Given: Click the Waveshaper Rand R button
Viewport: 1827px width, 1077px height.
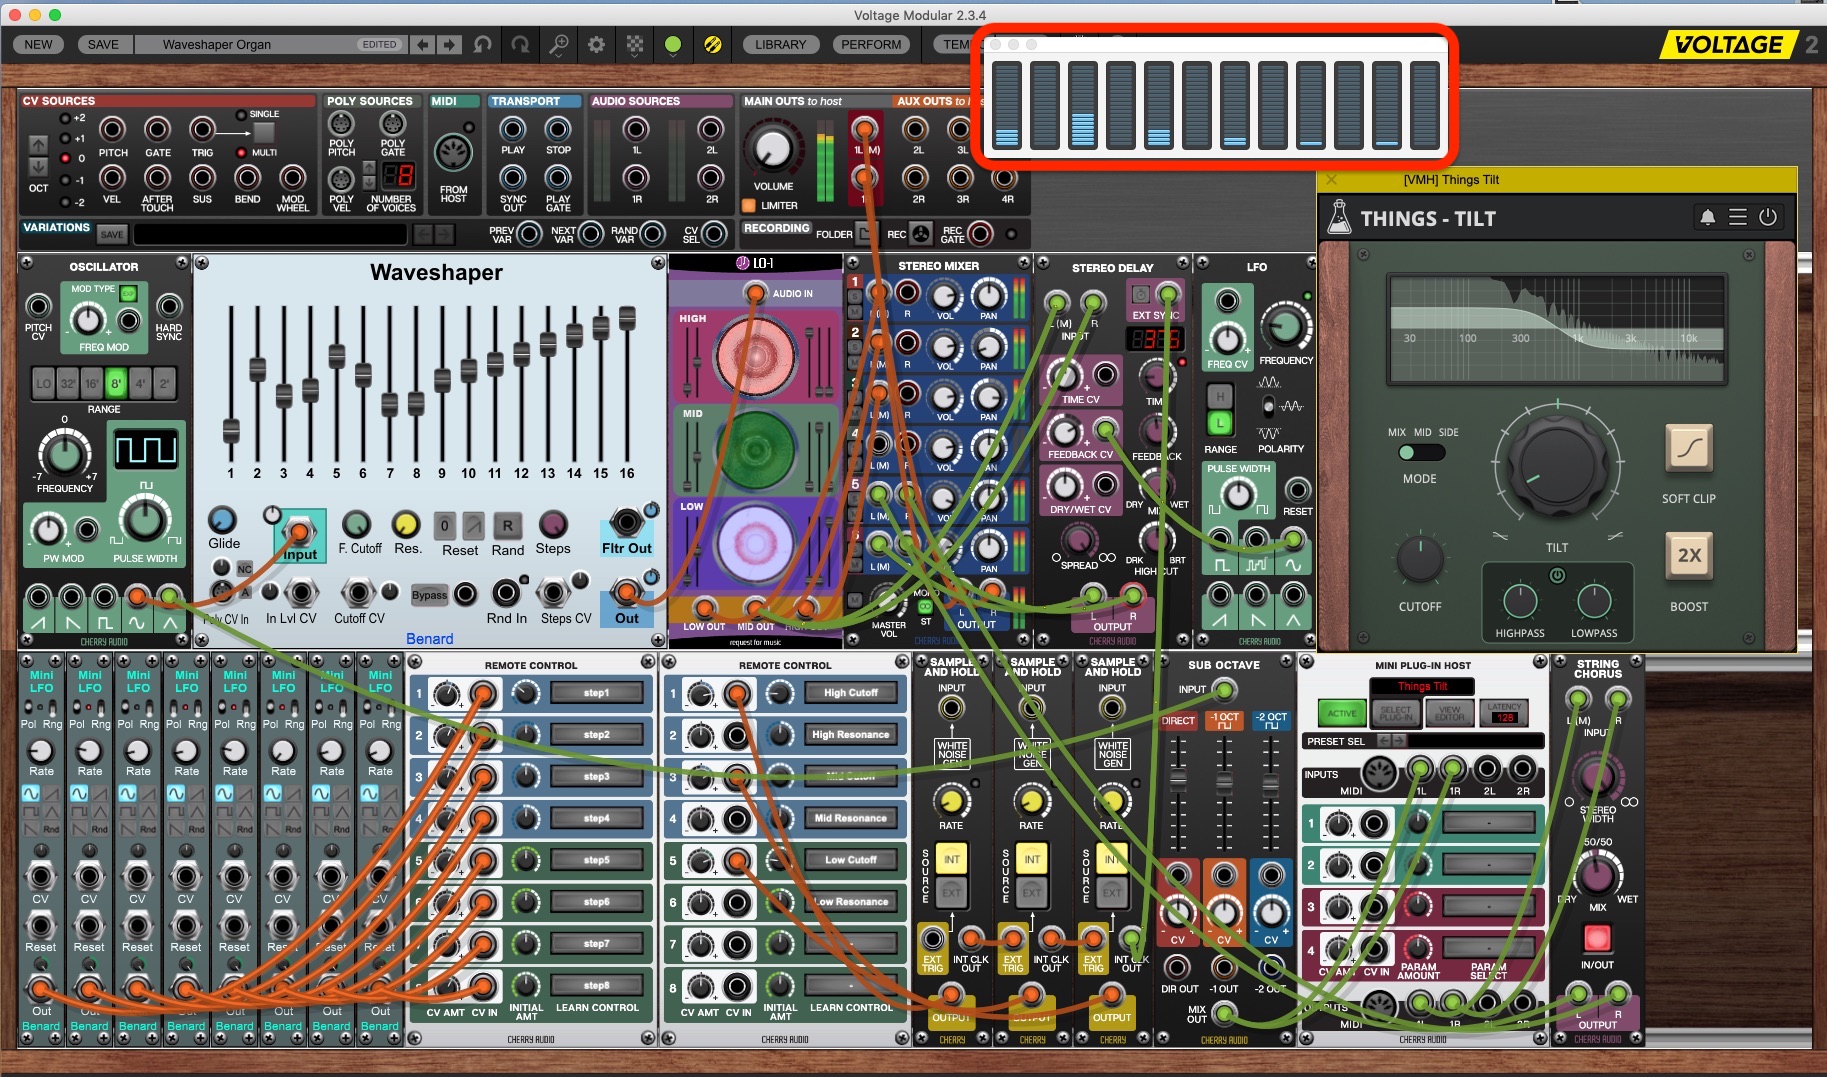Looking at the screenshot, I should click(x=507, y=525).
